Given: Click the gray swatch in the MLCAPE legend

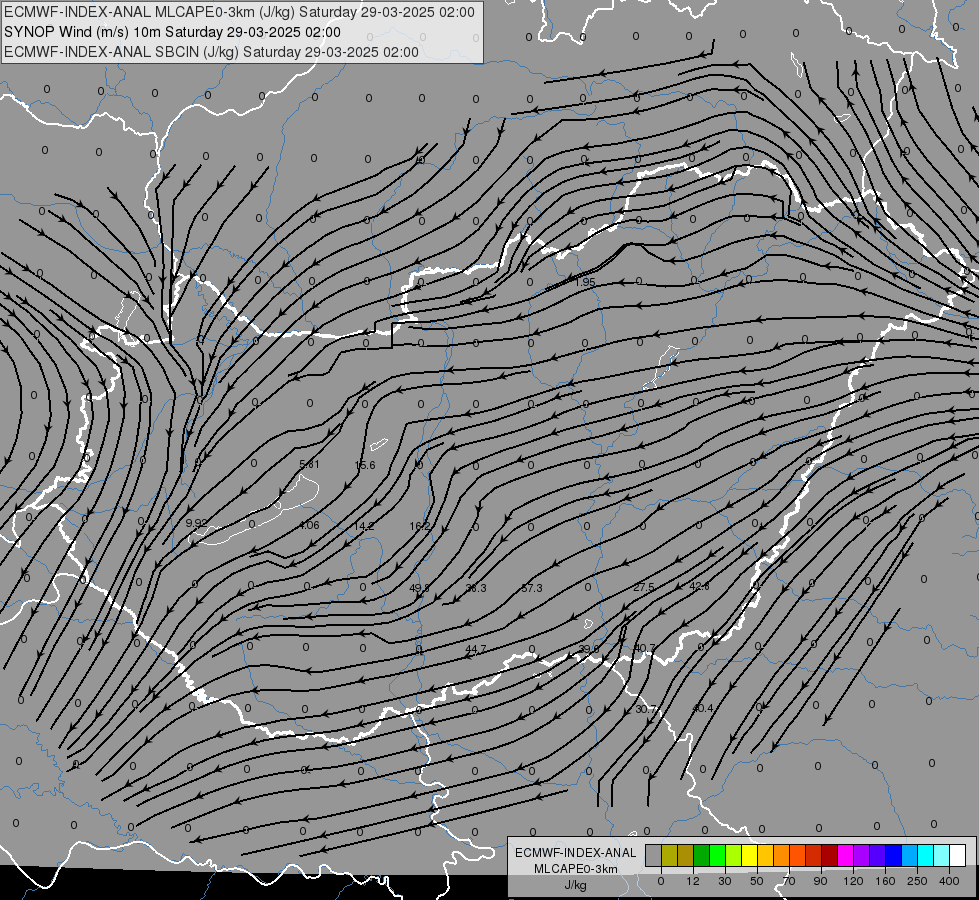Looking at the screenshot, I should (x=654, y=855).
